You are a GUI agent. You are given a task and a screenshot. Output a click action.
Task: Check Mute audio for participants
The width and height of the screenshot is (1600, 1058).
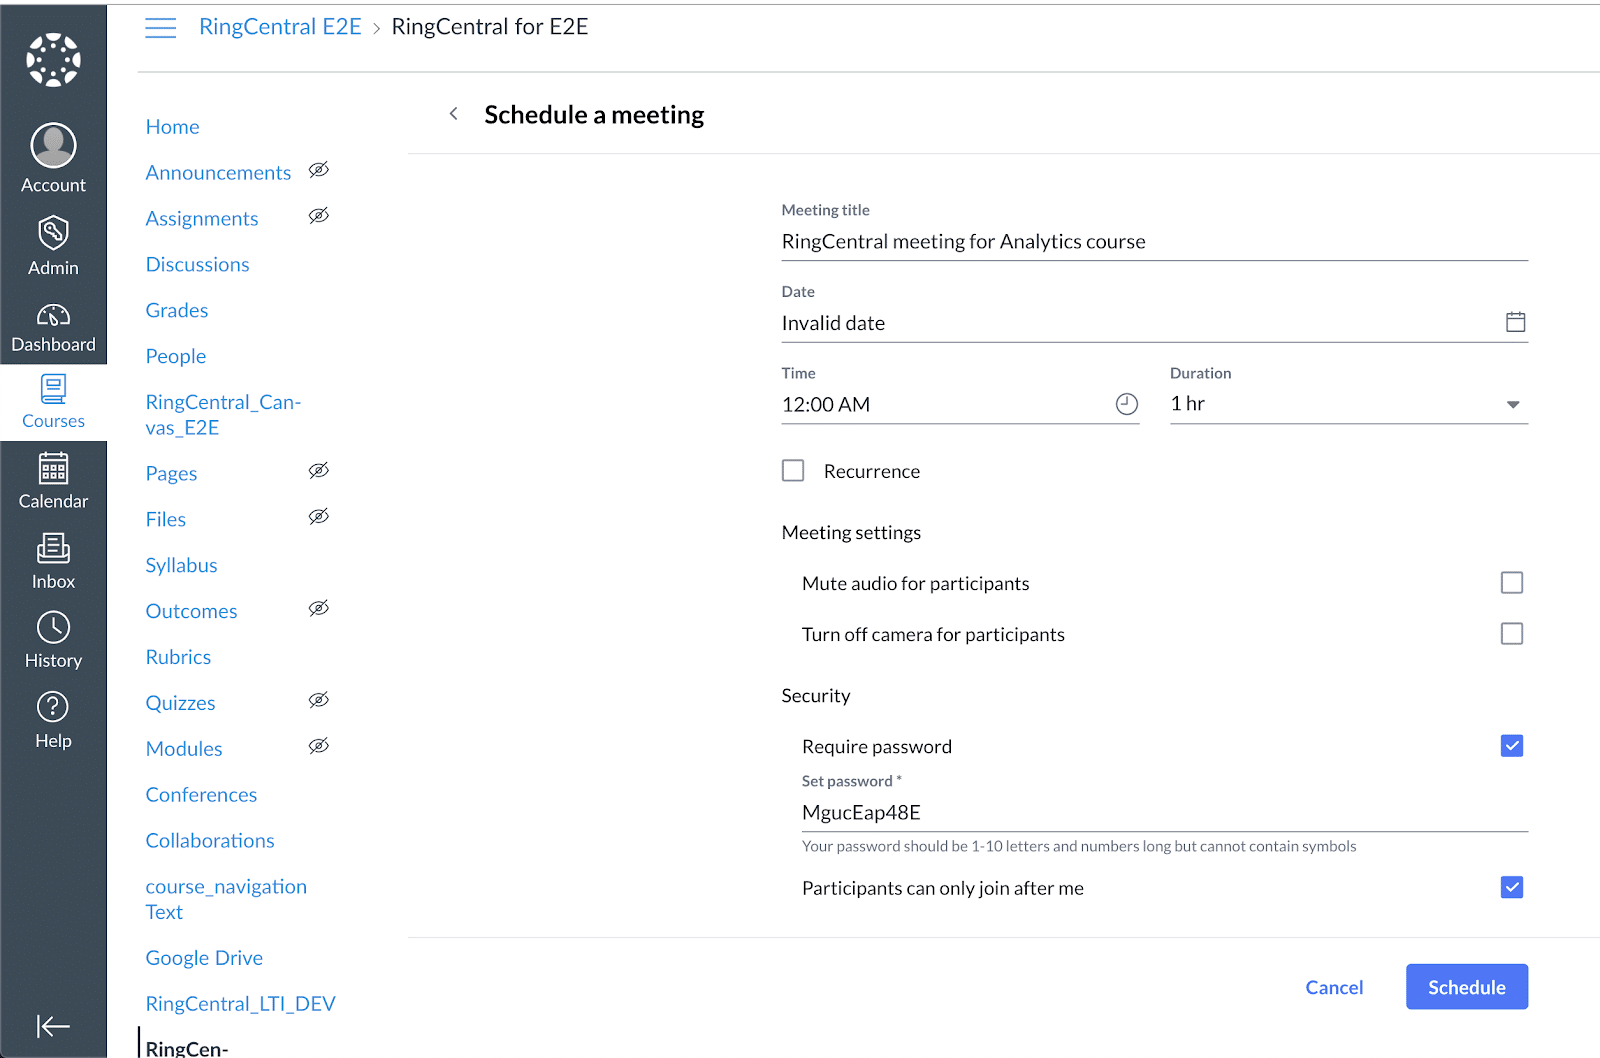pos(1511,583)
